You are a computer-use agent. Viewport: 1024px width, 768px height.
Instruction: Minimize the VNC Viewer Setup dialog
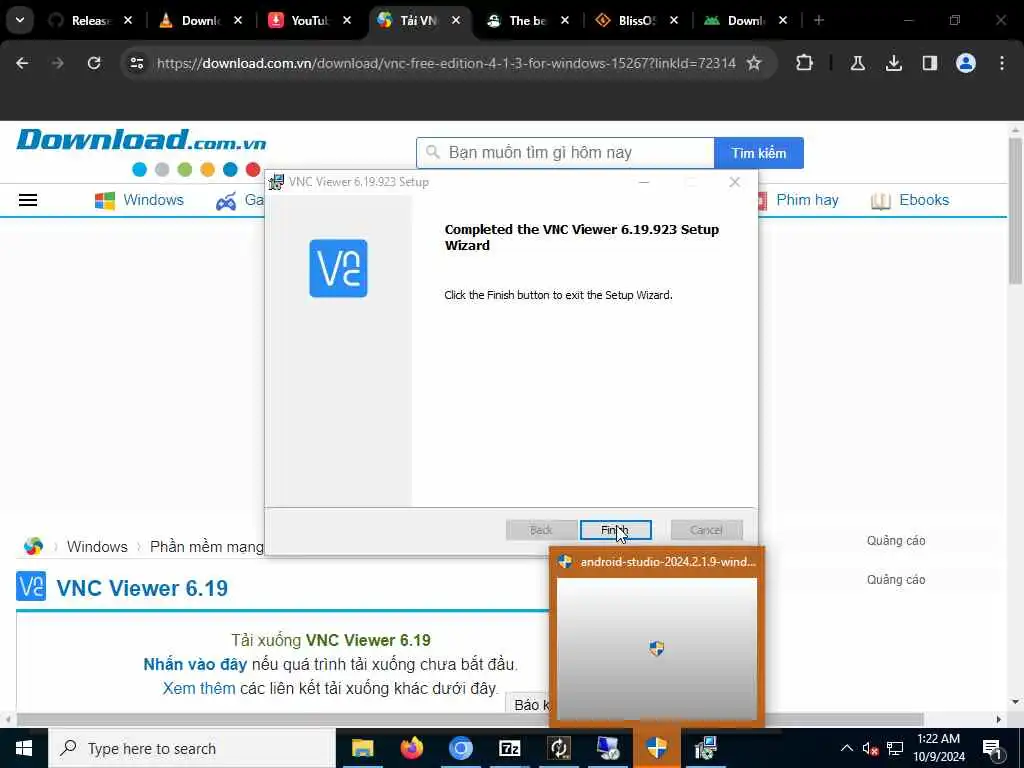click(644, 182)
